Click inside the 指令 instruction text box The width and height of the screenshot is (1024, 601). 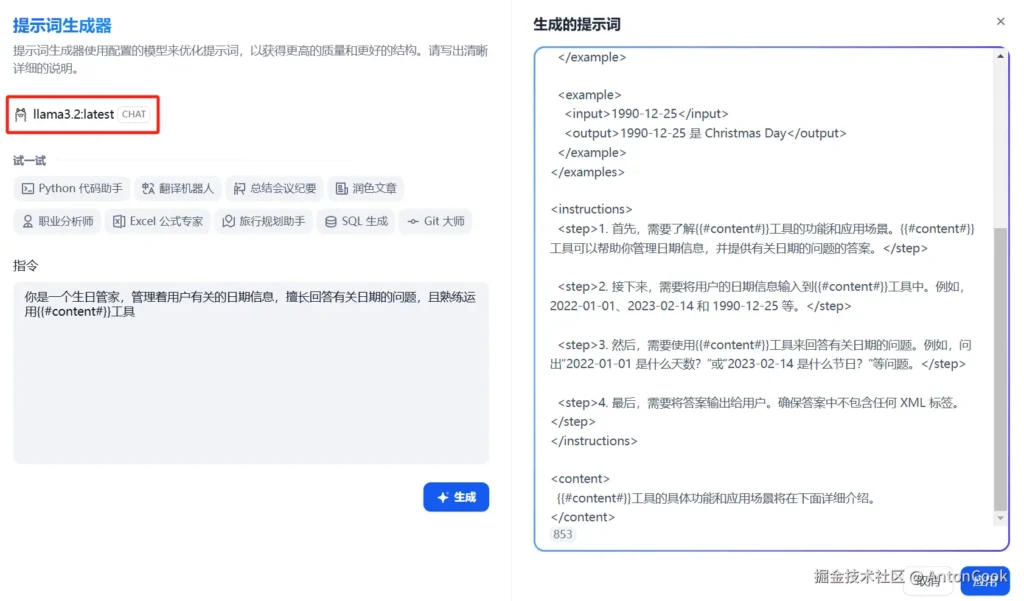pyautogui.click(x=250, y=390)
